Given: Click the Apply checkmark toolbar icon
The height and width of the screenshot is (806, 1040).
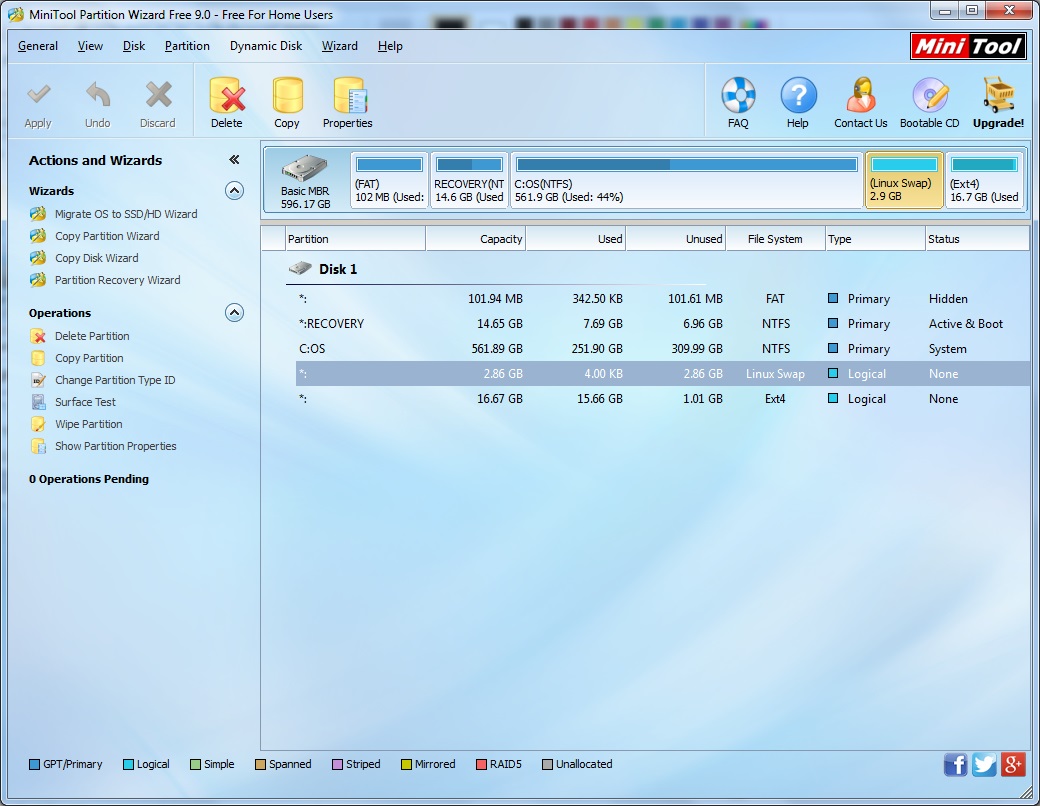Looking at the screenshot, I should point(38,95).
